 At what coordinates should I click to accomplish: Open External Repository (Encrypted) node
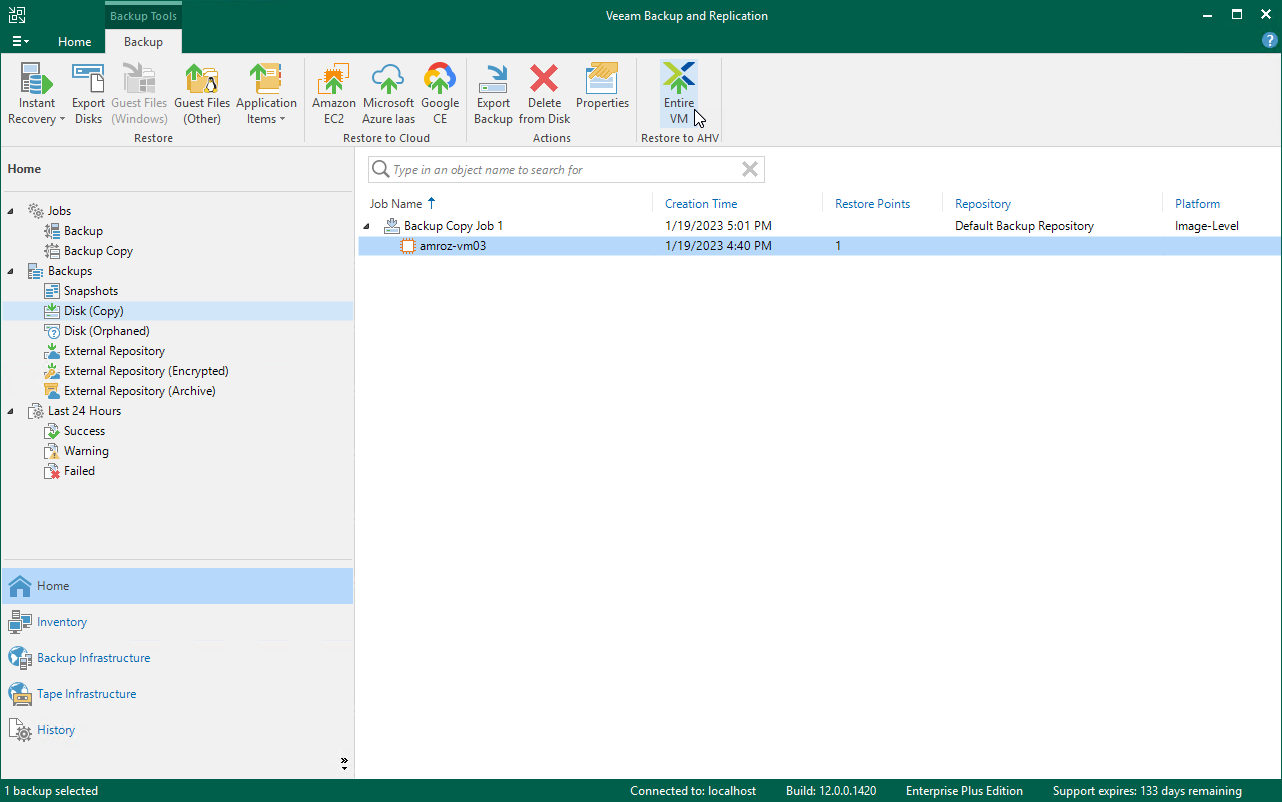coord(146,371)
